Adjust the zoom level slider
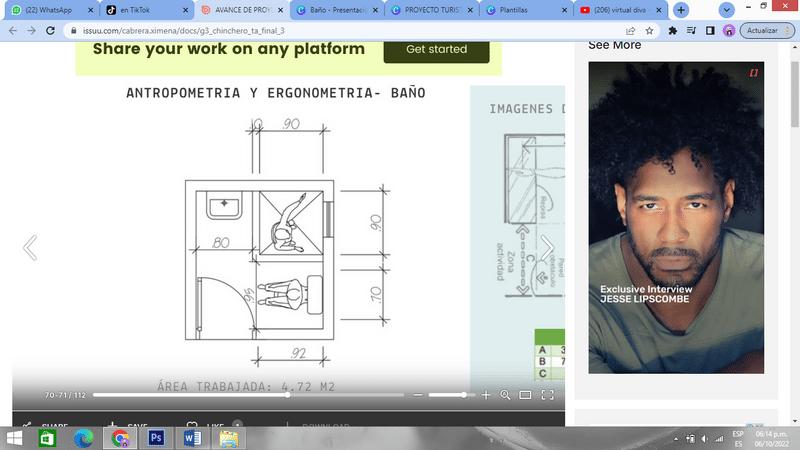The image size is (800, 450). [451, 395]
